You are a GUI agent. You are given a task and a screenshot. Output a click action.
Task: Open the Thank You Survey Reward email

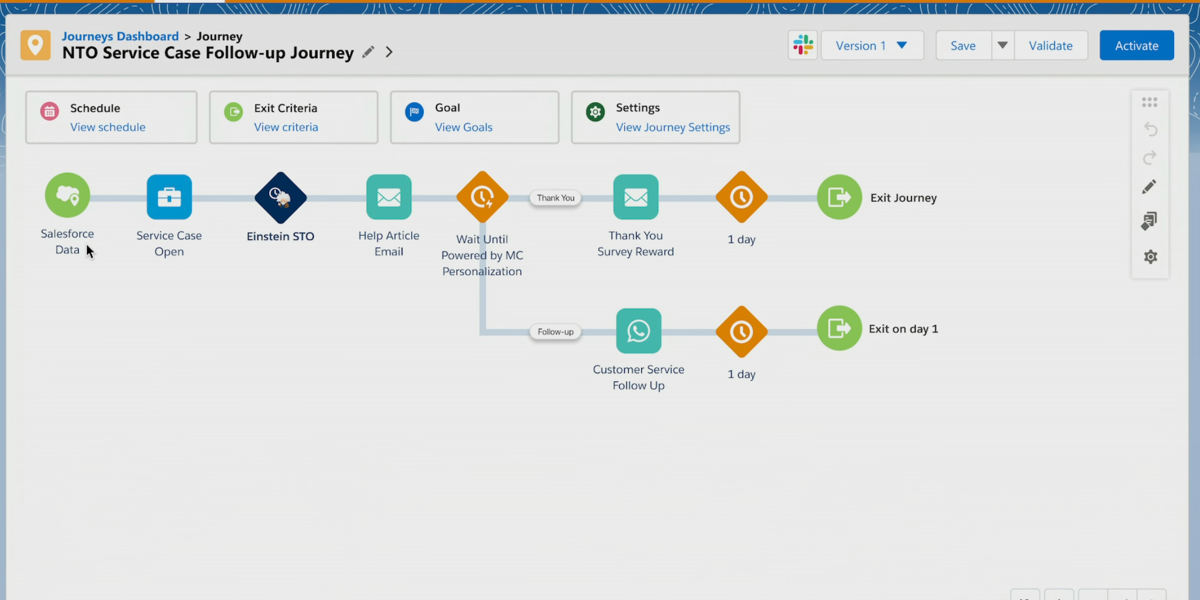click(x=636, y=197)
